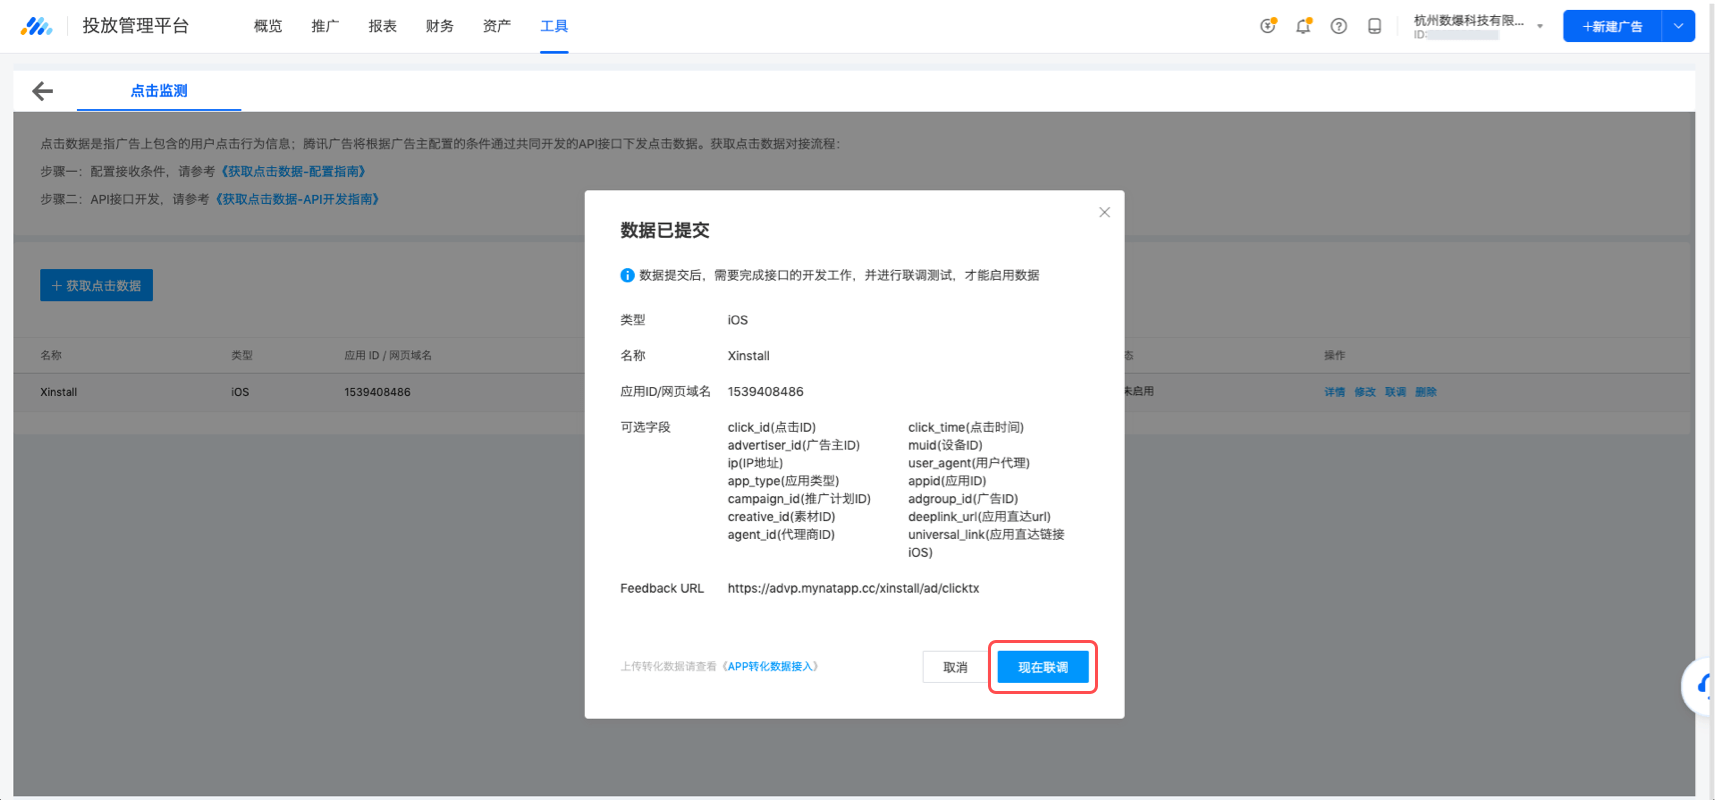Click the 杭州数爆科技有限 account name
1716x800 pixels.
1468,20
